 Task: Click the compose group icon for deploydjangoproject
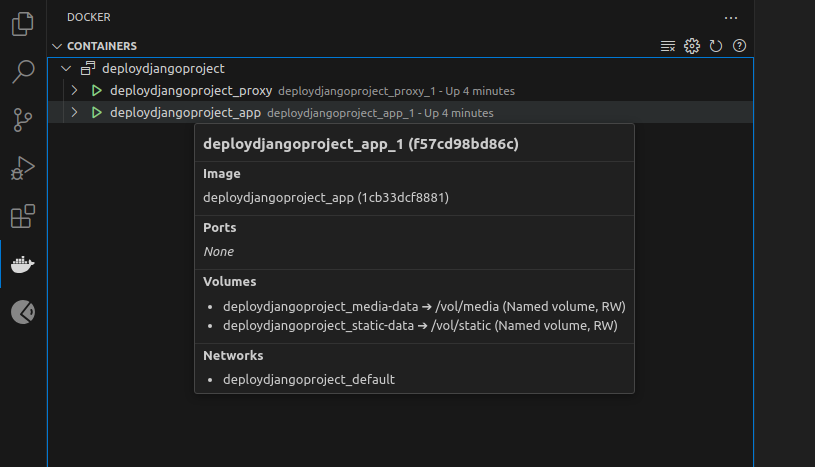[x=88, y=68]
